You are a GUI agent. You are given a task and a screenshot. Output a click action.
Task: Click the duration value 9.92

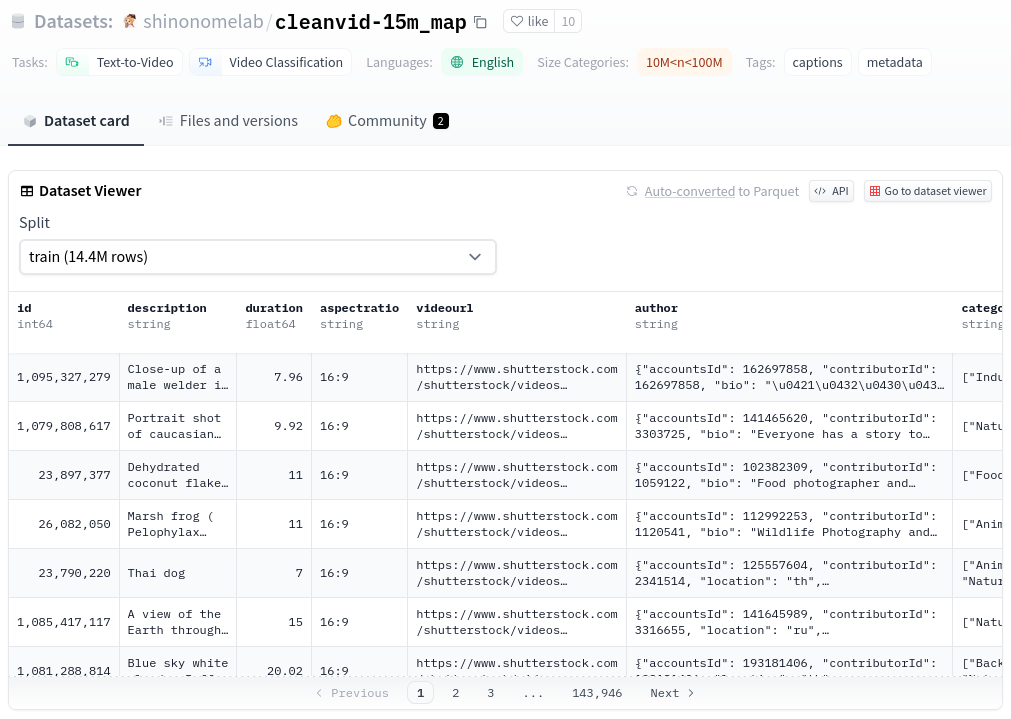coord(274,426)
